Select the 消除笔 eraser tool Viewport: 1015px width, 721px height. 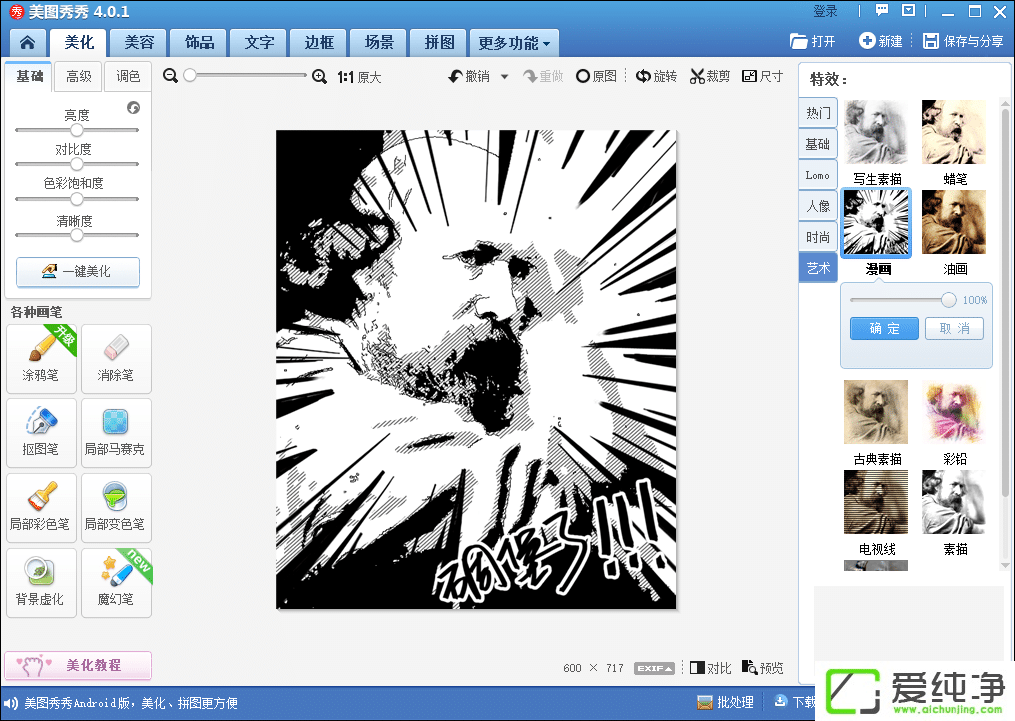pyautogui.click(x=116, y=357)
